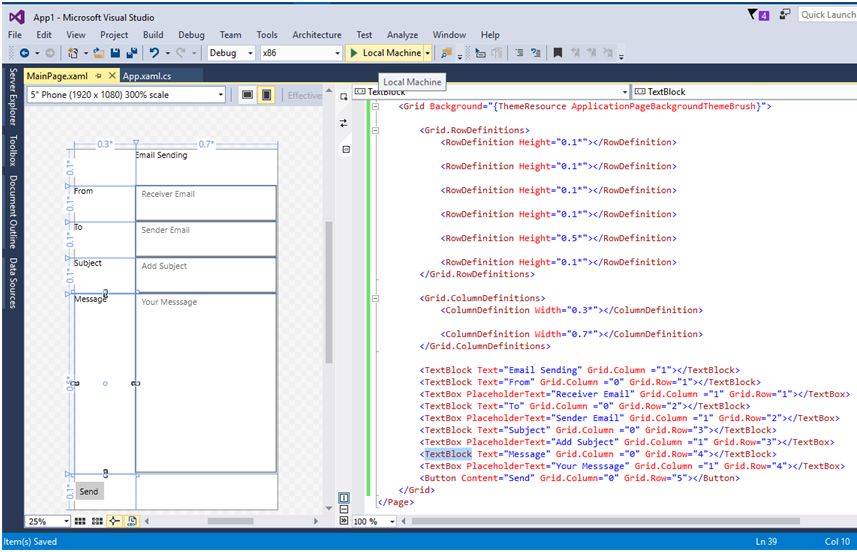Click the Save All toolbar icon
This screenshot has width=857, height=552.
click(131, 53)
